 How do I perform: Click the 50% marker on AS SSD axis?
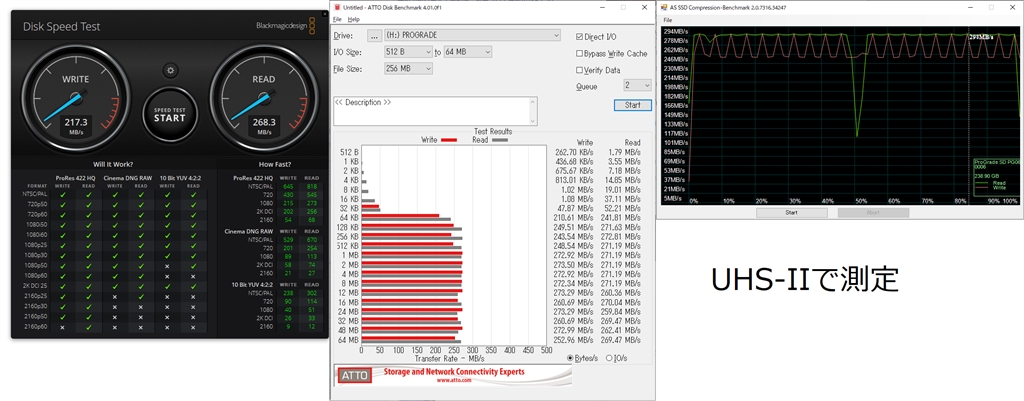tap(861, 201)
